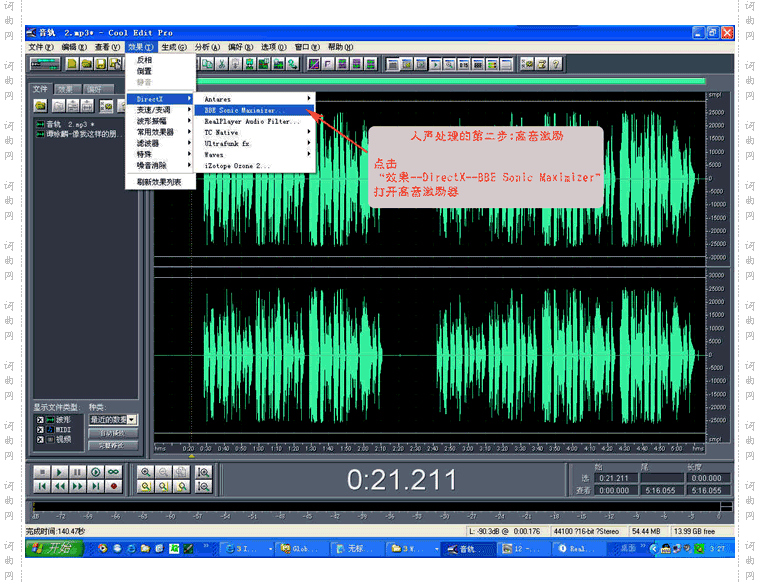Zoom out vertically button
Viewport: 760px width, 583px height.
tap(204, 486)
